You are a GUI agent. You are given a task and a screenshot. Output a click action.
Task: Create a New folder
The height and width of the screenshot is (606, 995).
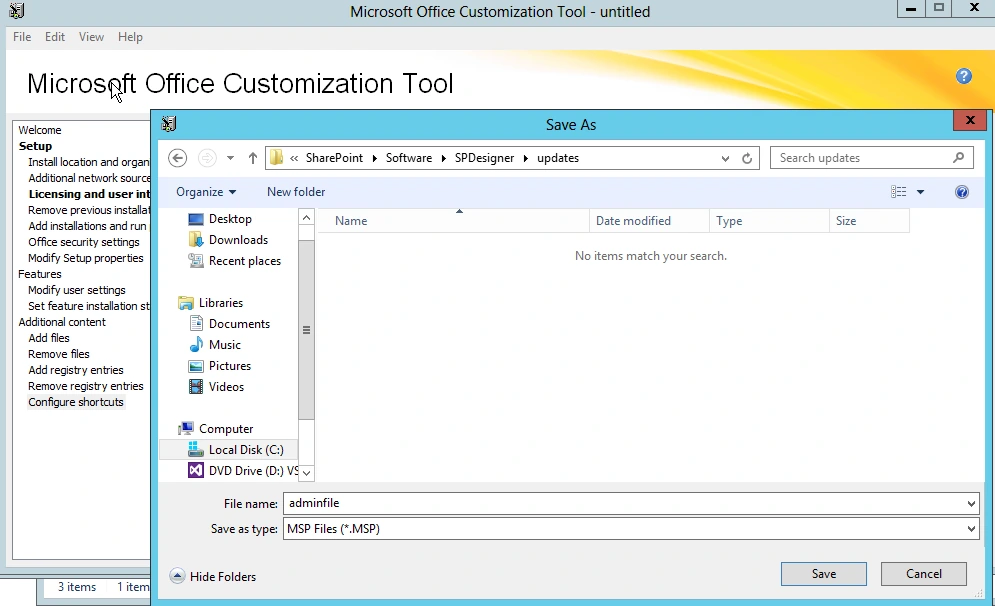(x=296, y=192)
